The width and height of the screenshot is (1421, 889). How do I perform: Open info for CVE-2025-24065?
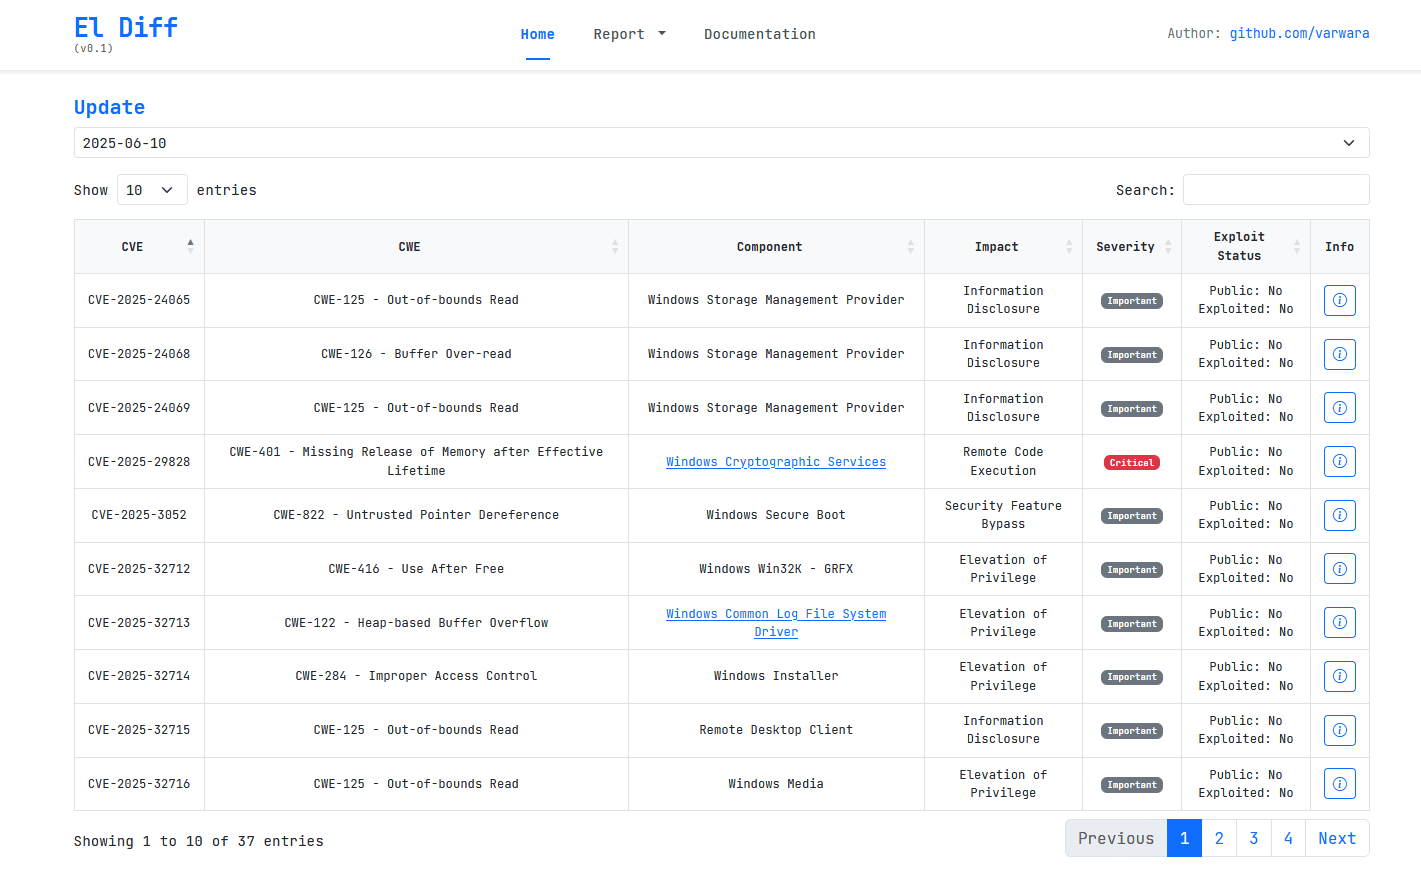coord(1339,300)
